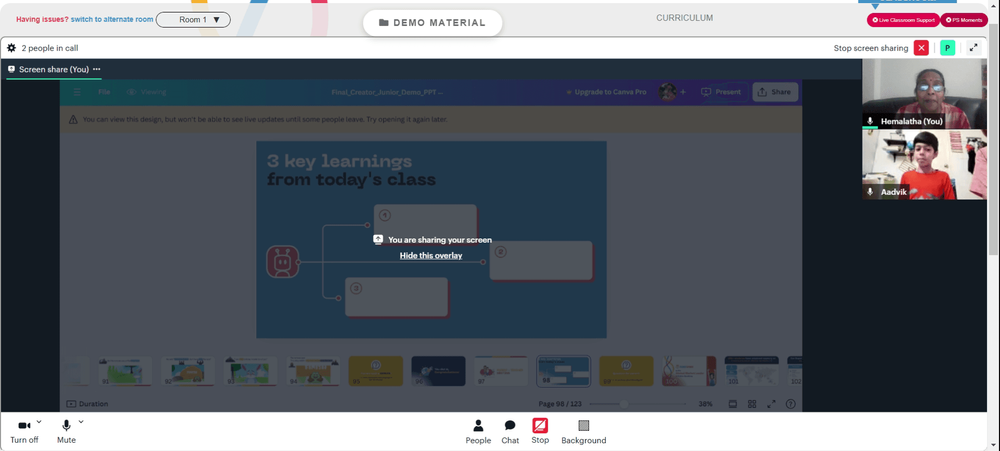This screenshot has width=1000, height=451.
Task: Open Canva grid view icon
Action: [x=752, y=404]
